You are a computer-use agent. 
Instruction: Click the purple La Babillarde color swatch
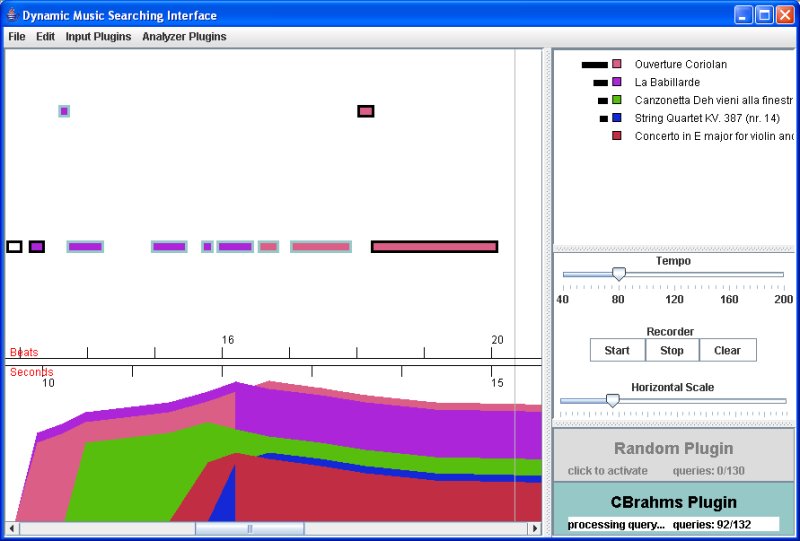point(617,82)
